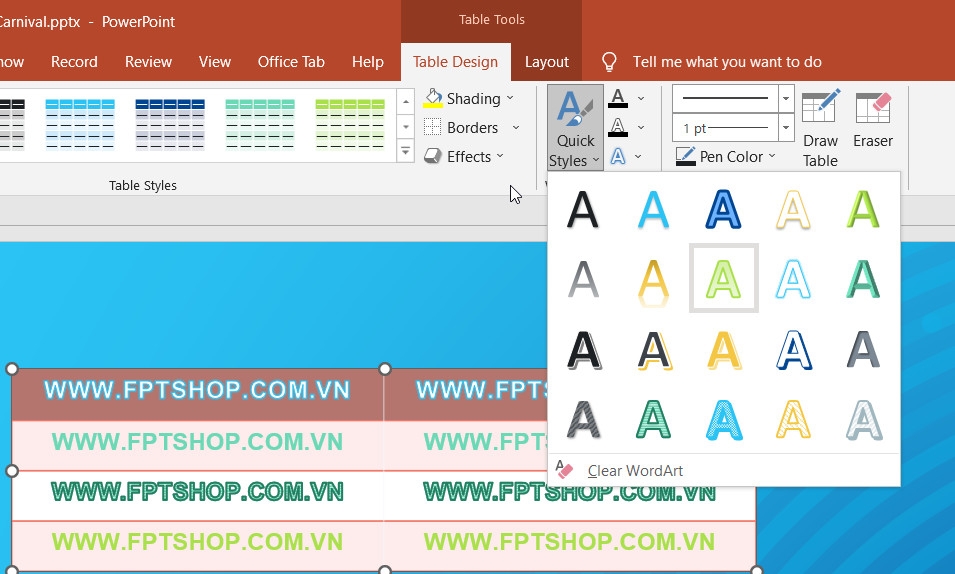Click the teal text cell in second row, left column
This screenshot has width=955, height=574.
[197, 442]
